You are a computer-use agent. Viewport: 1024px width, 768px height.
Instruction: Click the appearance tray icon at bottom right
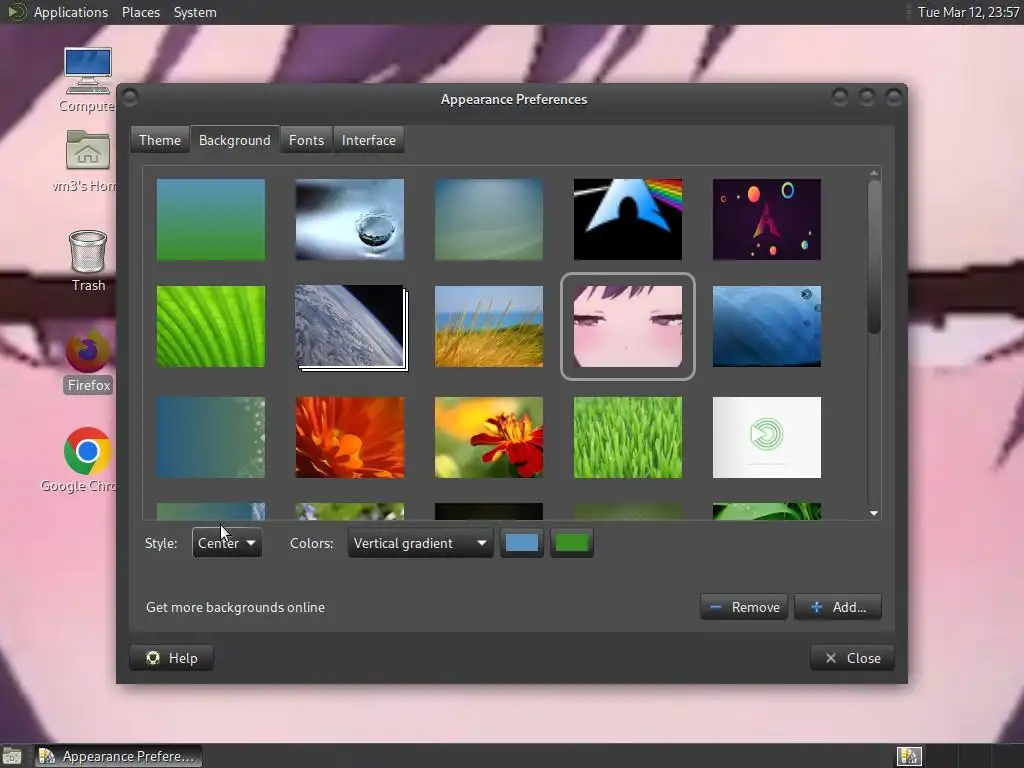(x=908, y=756)
